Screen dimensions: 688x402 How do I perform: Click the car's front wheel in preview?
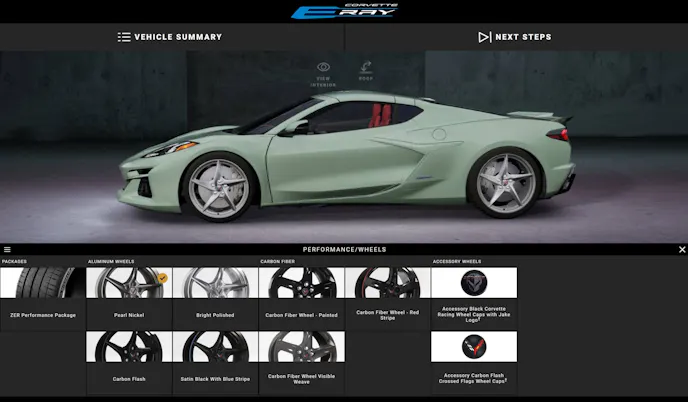coord(217,187)
